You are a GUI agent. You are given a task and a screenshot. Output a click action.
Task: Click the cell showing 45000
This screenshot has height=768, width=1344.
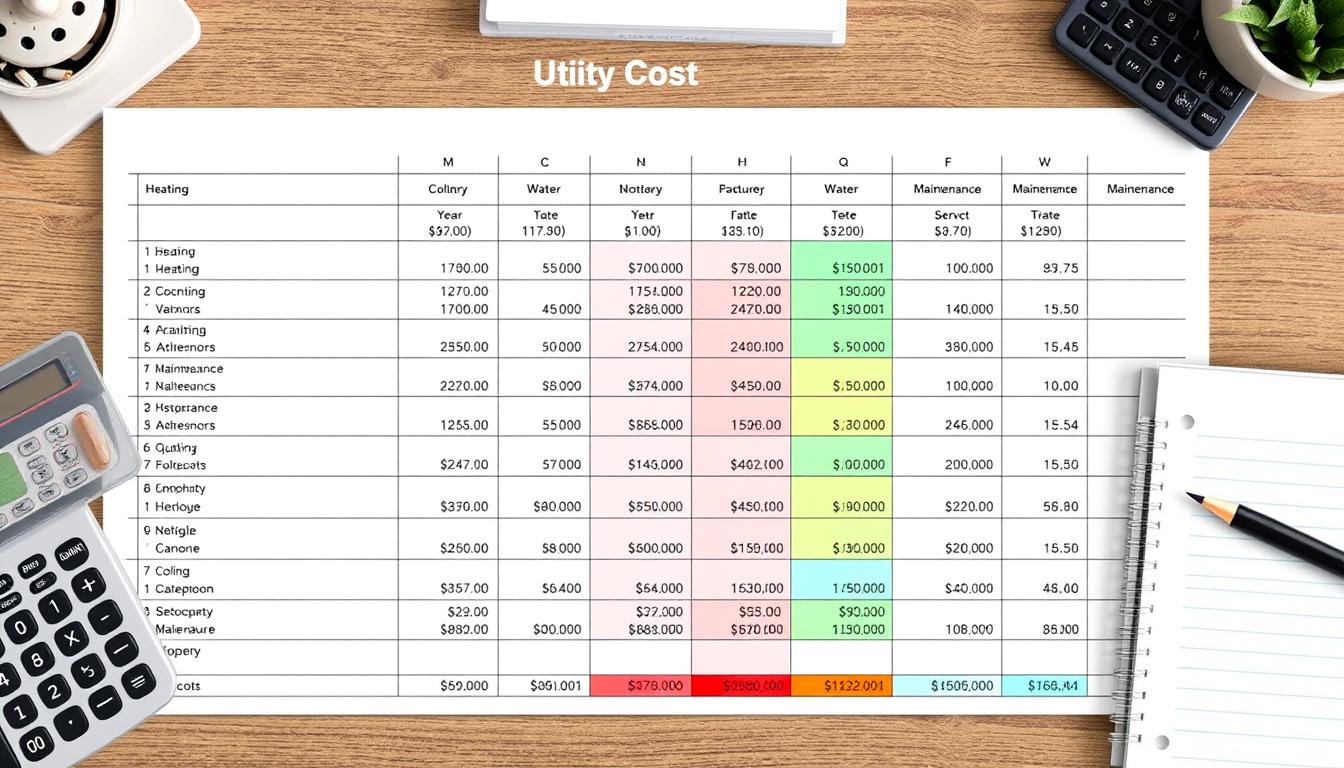click(x=561, y=309)
